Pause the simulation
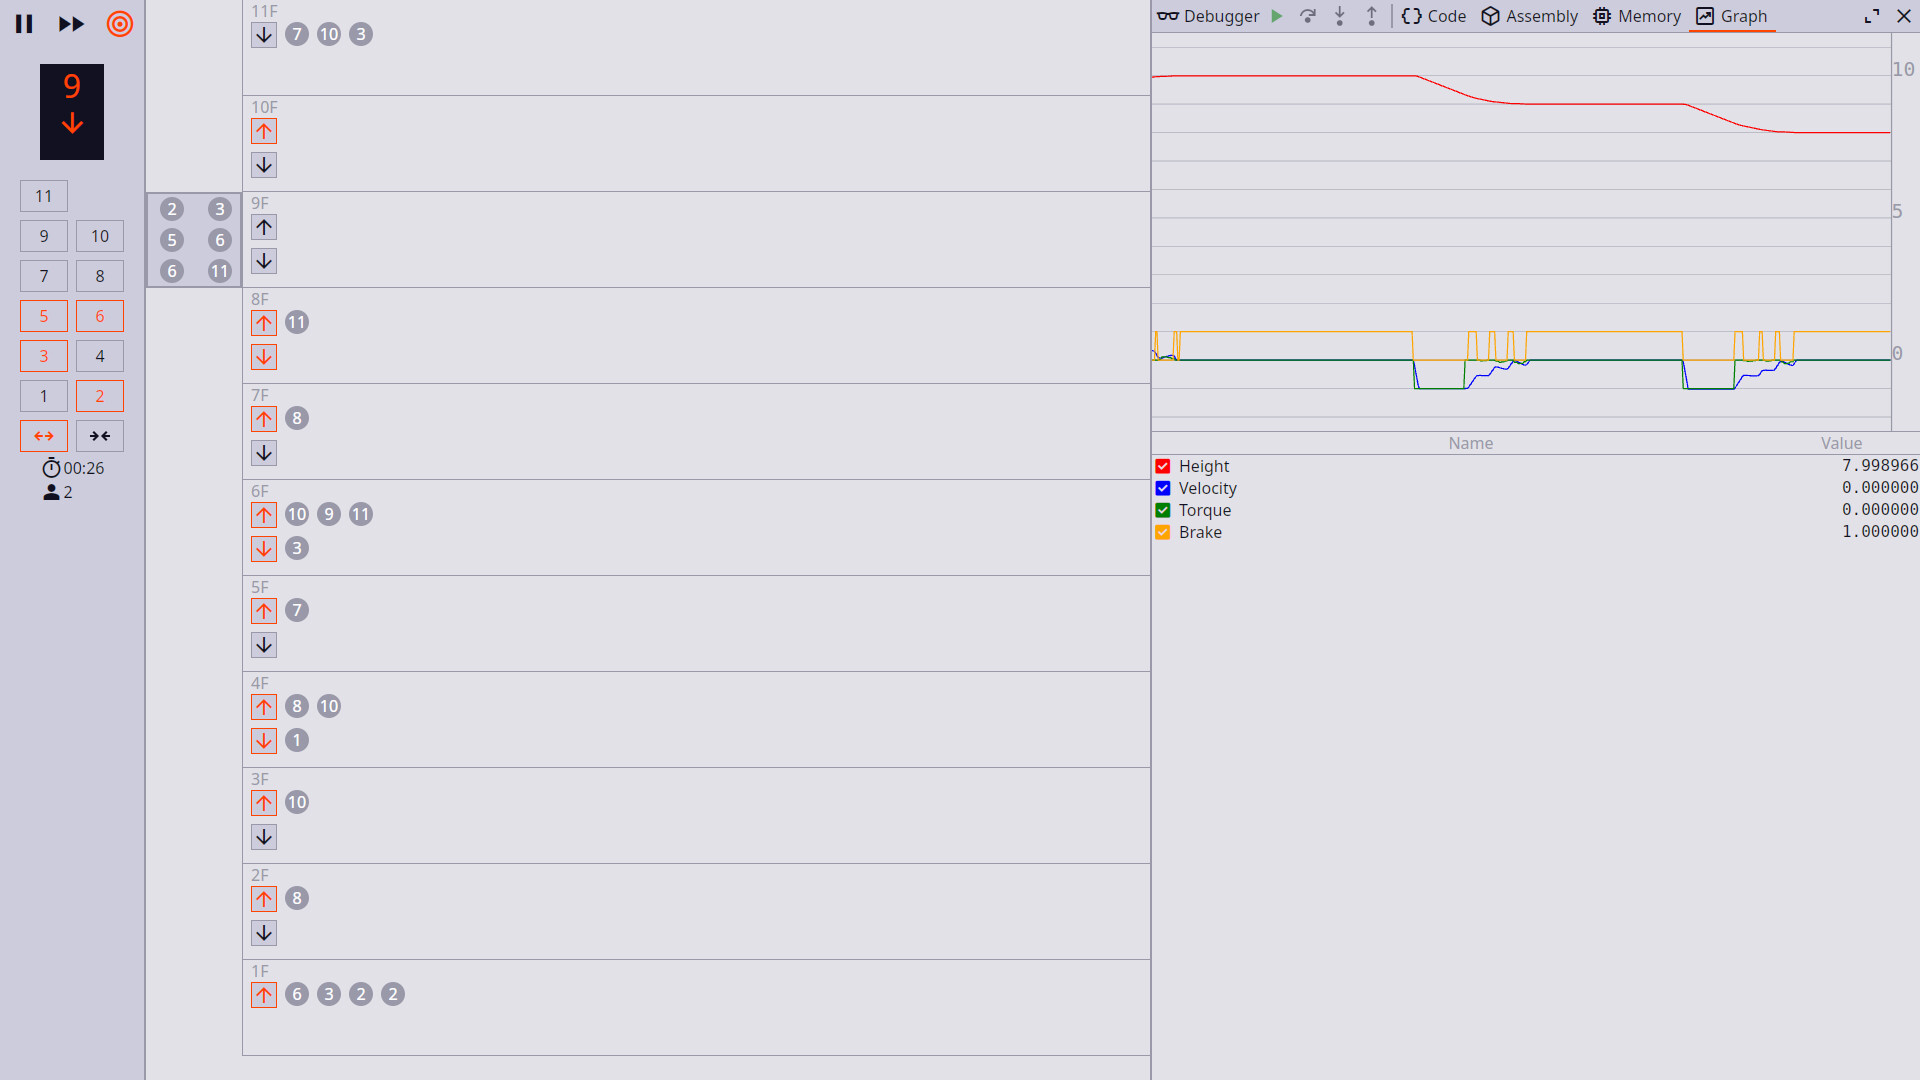The image size is (1920, 1080). point(24,24)
